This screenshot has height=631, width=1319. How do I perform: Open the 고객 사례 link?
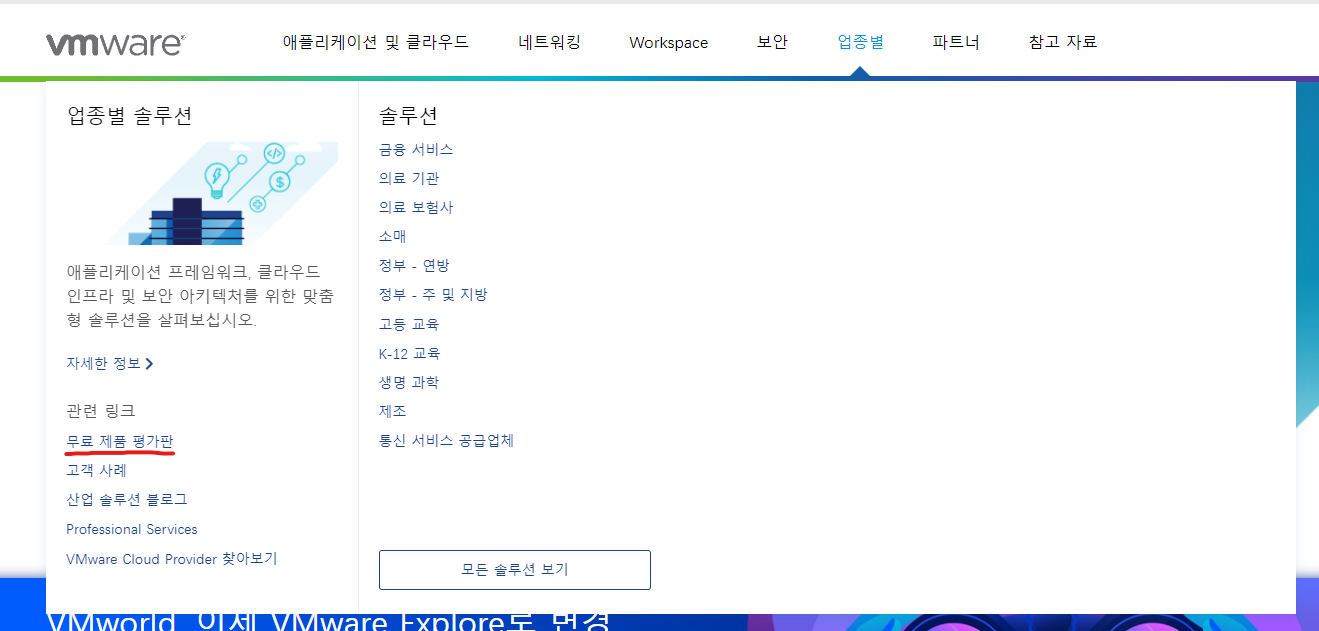[x=96, y=470]
